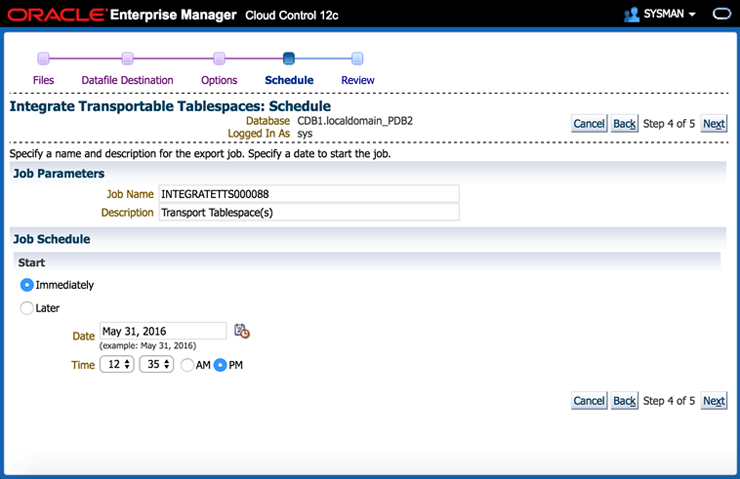
Task: Select the Schedule step label
Action: (x=289, y=80)
